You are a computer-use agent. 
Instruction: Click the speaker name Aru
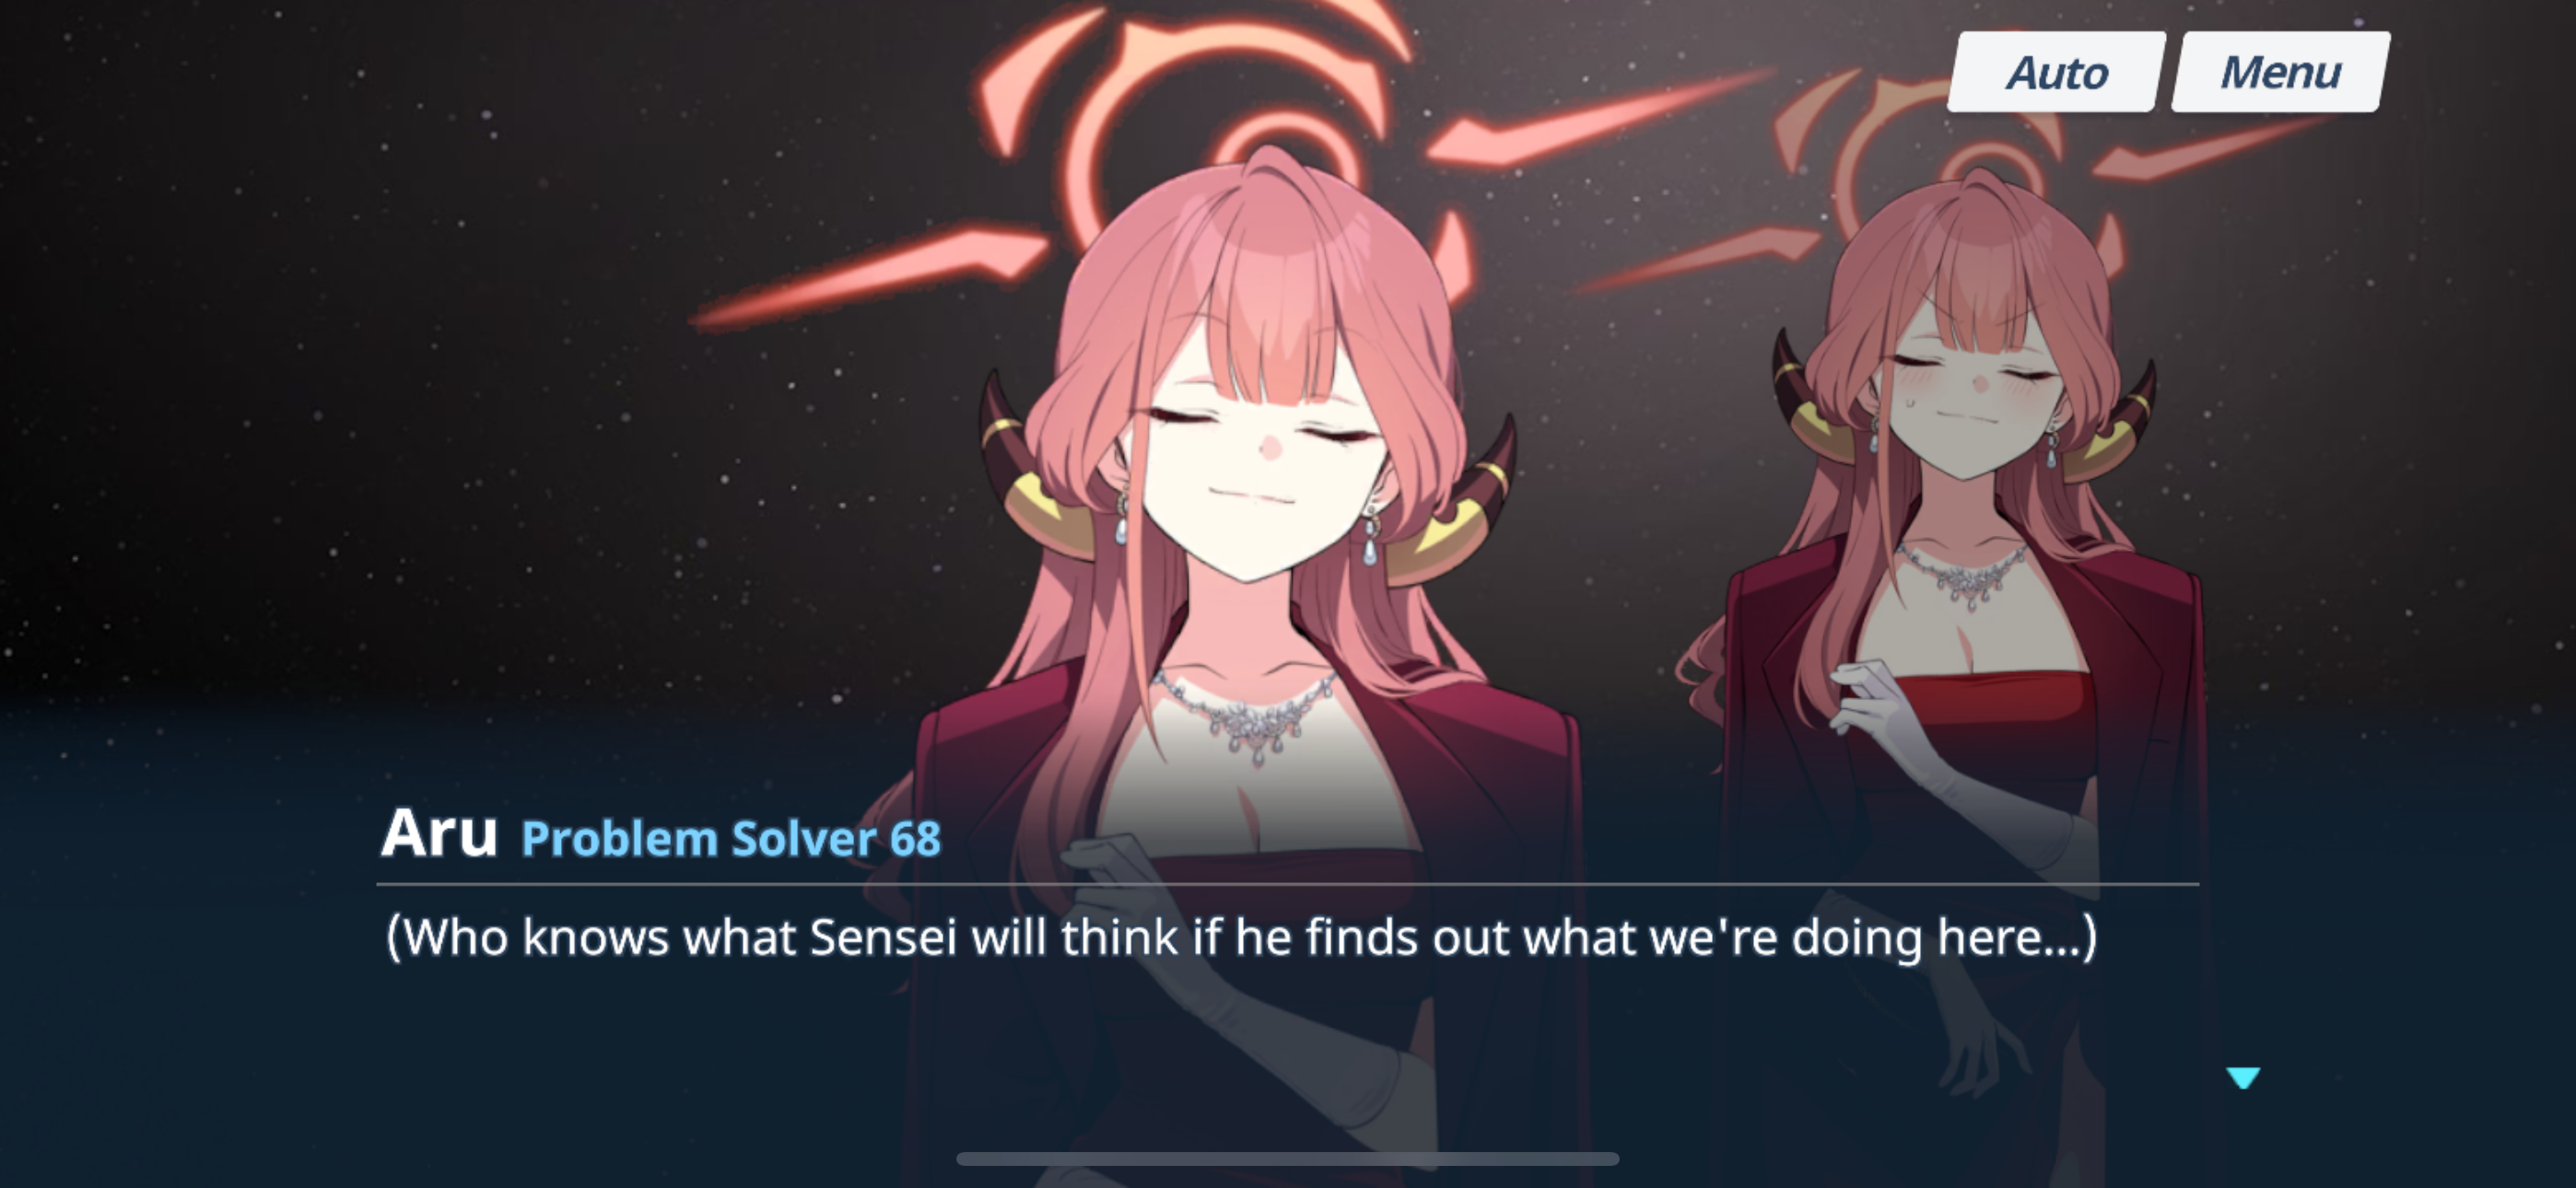(439, 833)
